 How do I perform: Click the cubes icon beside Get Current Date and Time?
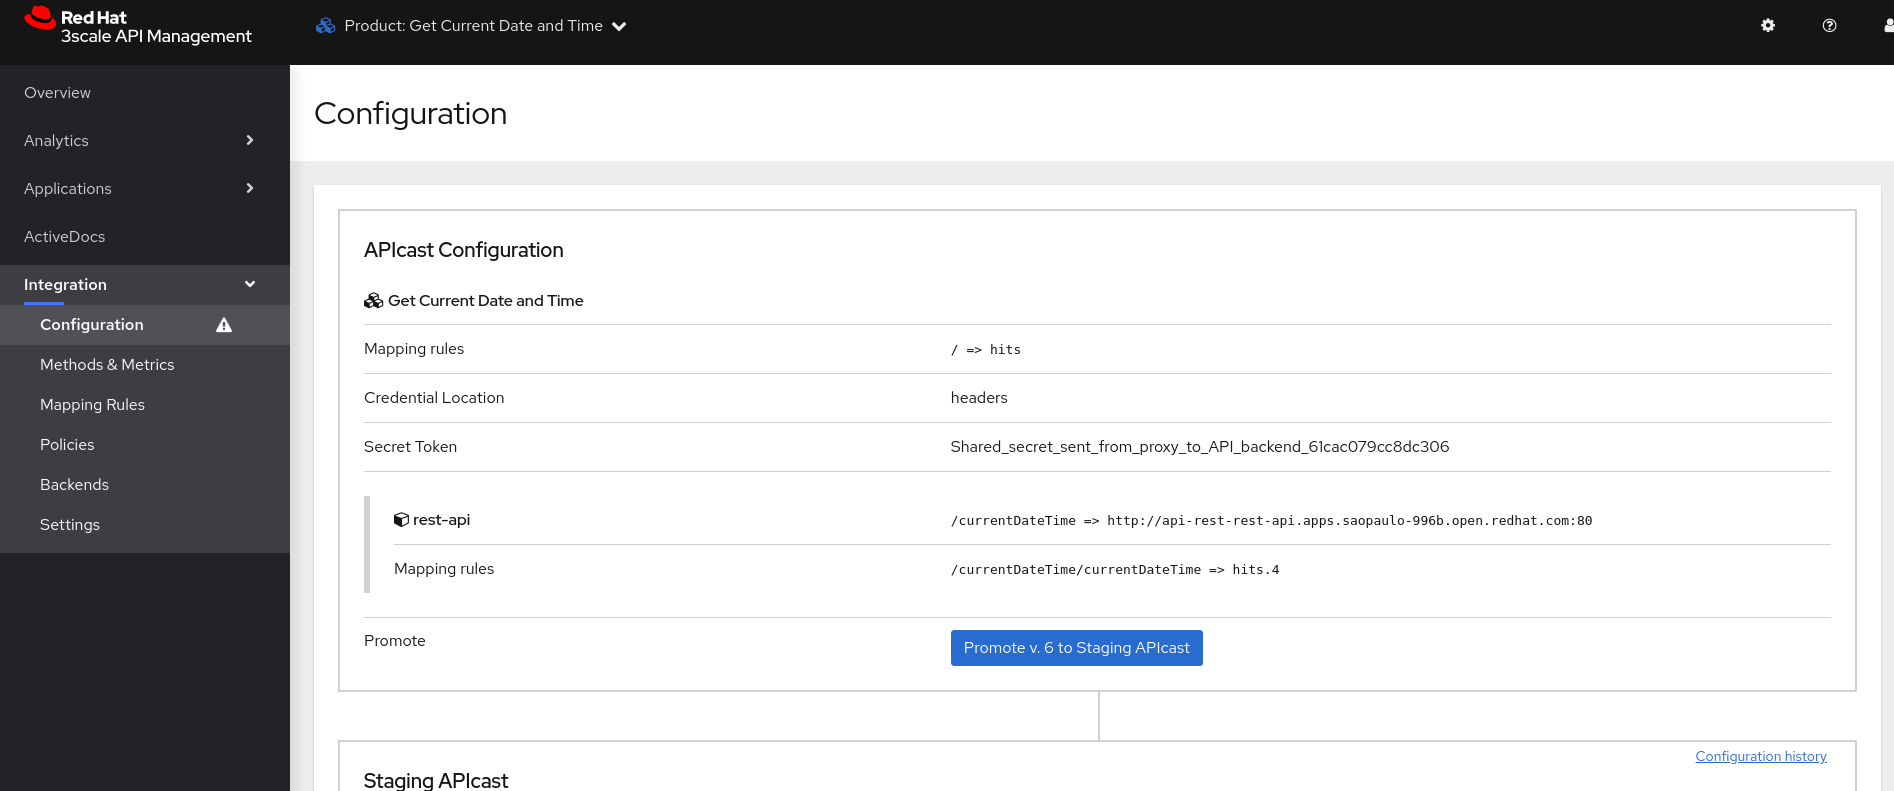click(x=373, y=301)
